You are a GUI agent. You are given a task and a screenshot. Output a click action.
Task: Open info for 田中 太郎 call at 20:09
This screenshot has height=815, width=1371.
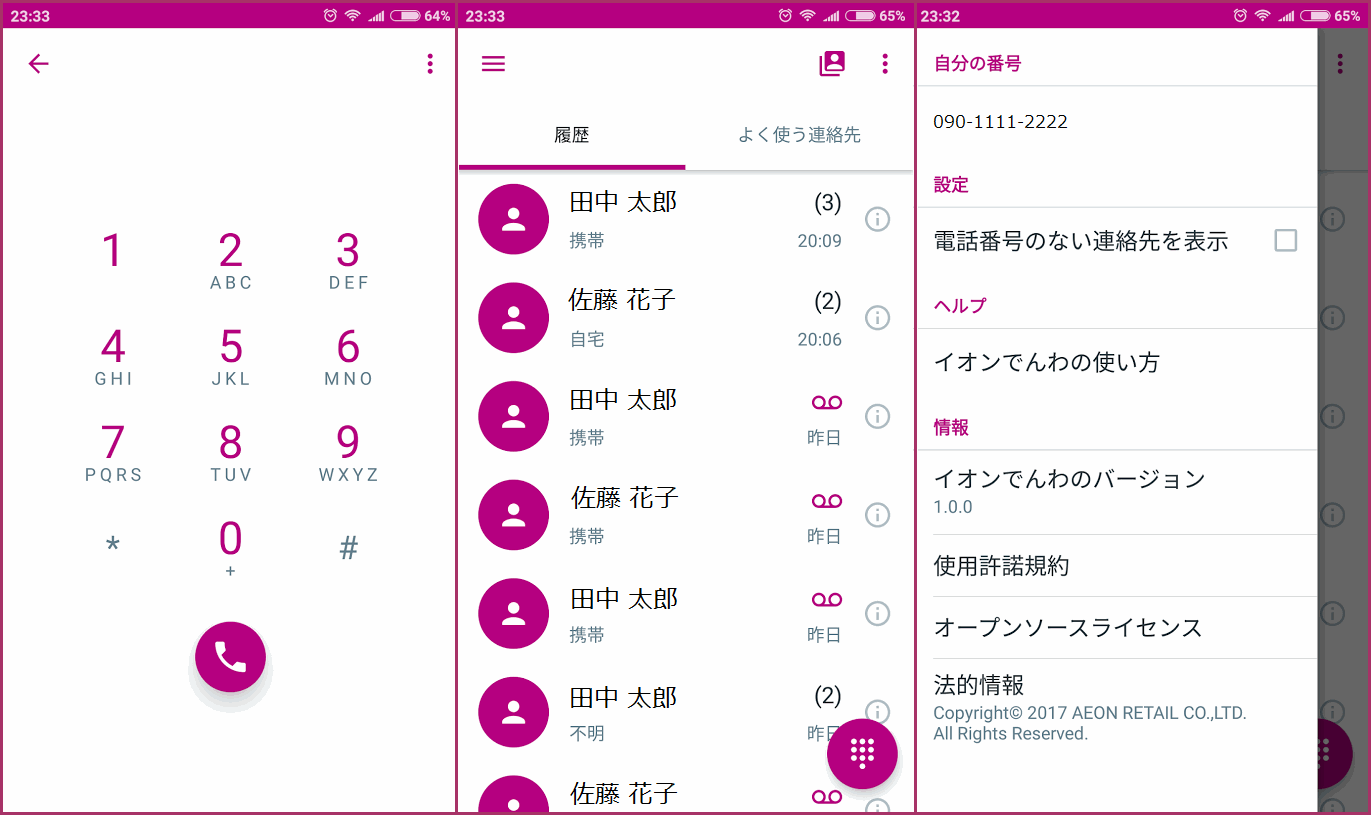pos(877,219)
